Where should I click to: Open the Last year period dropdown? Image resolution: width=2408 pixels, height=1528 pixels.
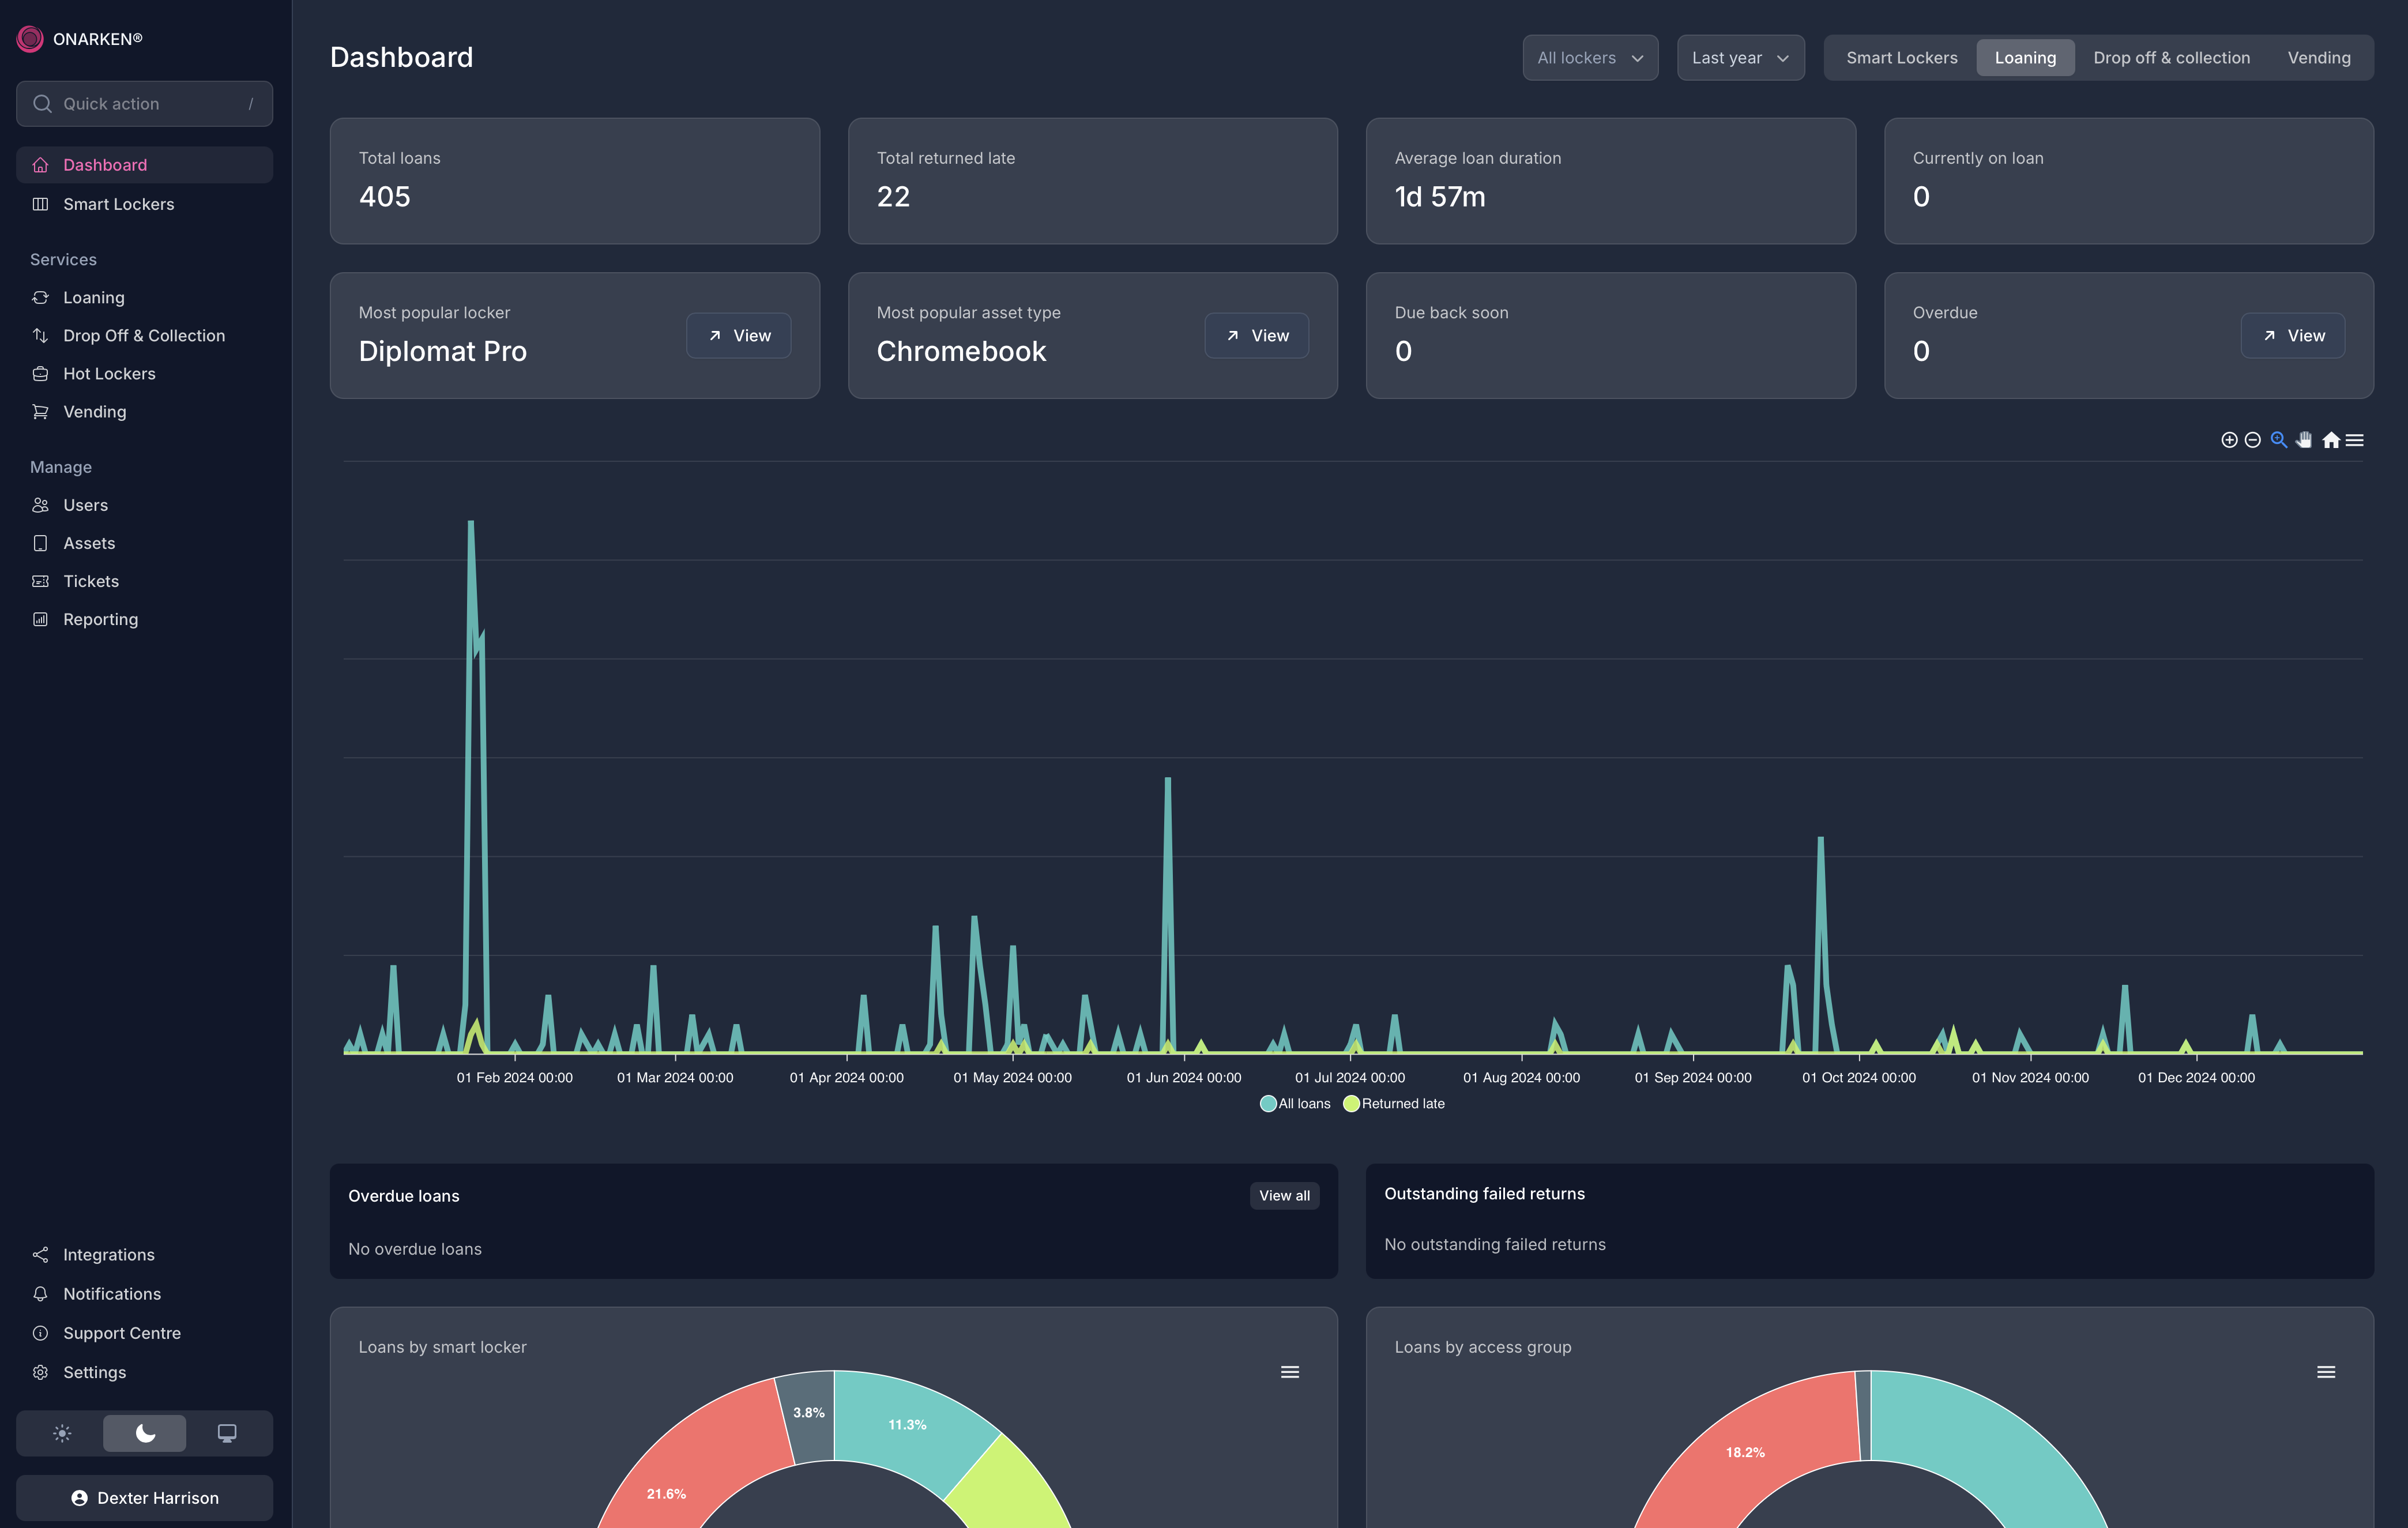(1740, 58)
